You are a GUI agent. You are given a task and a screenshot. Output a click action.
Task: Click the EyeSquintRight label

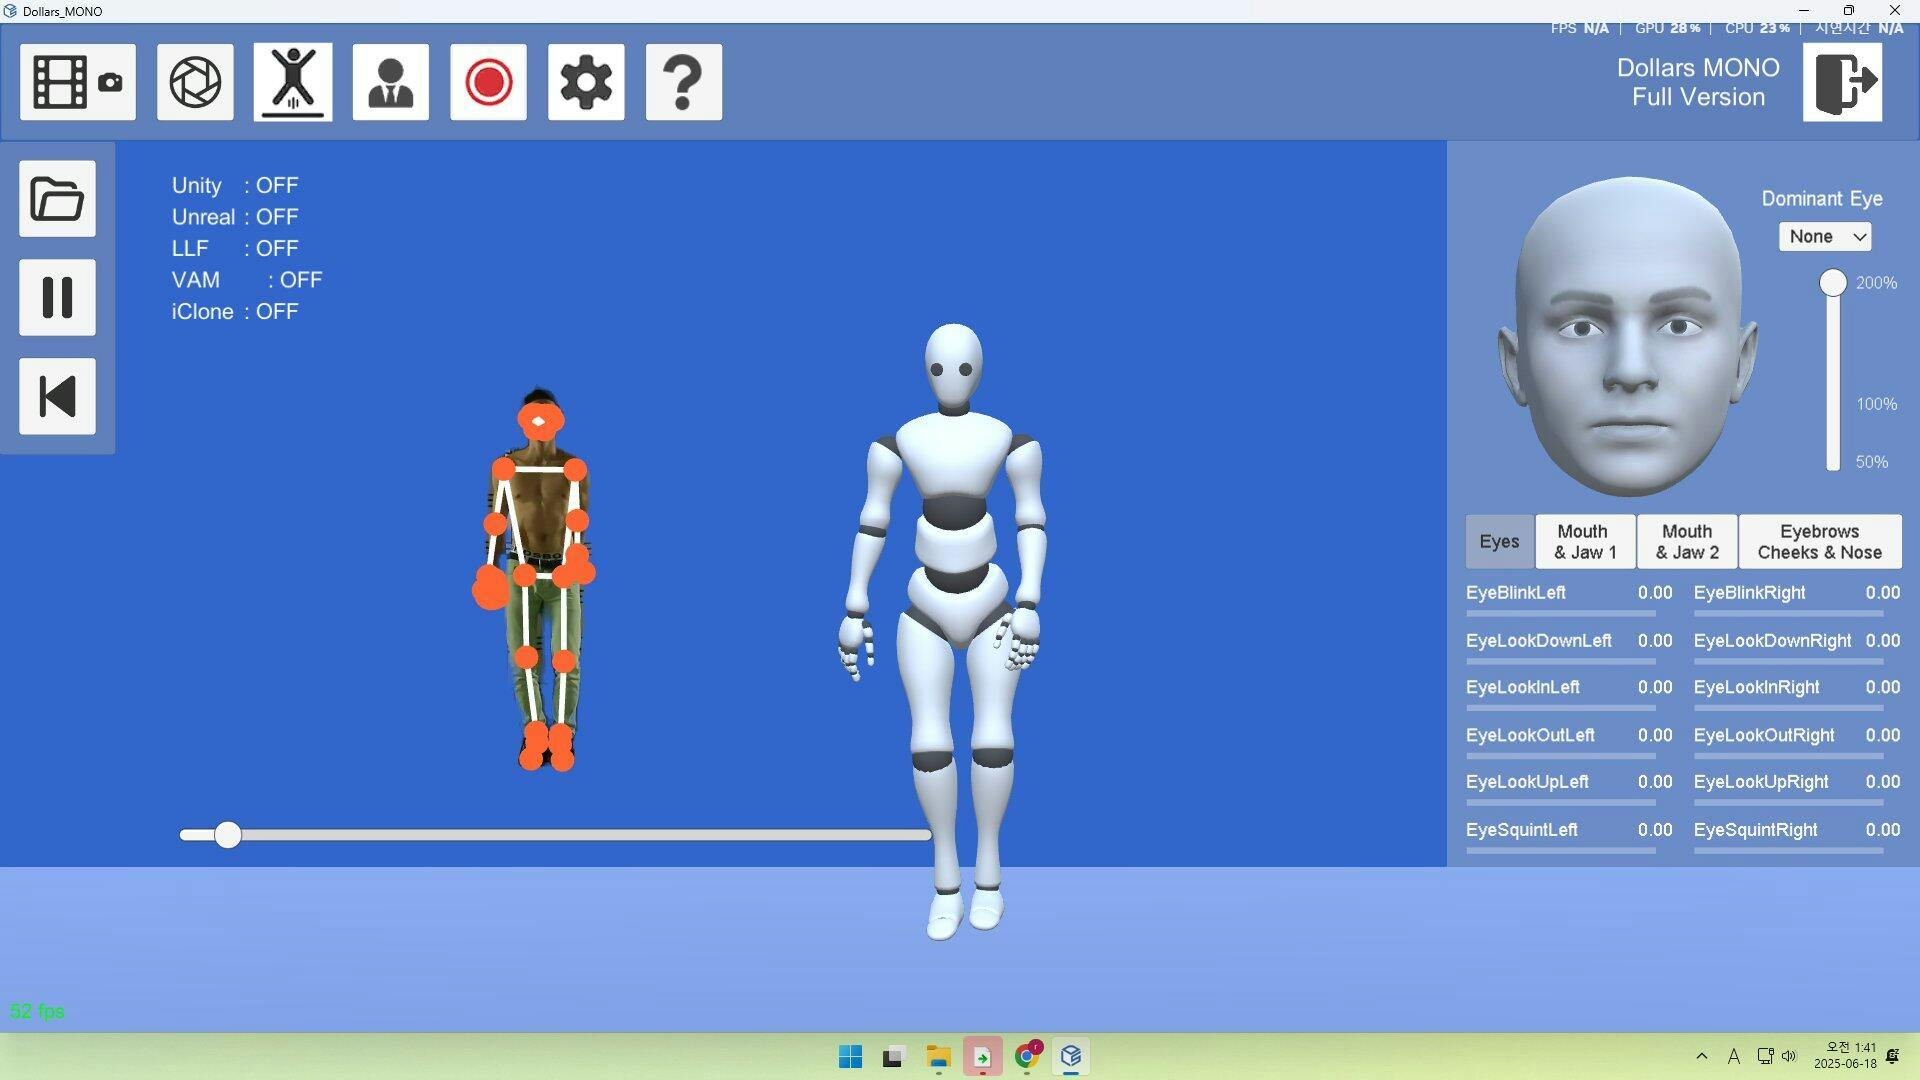pyautogui.click(x=1755, y=830)
